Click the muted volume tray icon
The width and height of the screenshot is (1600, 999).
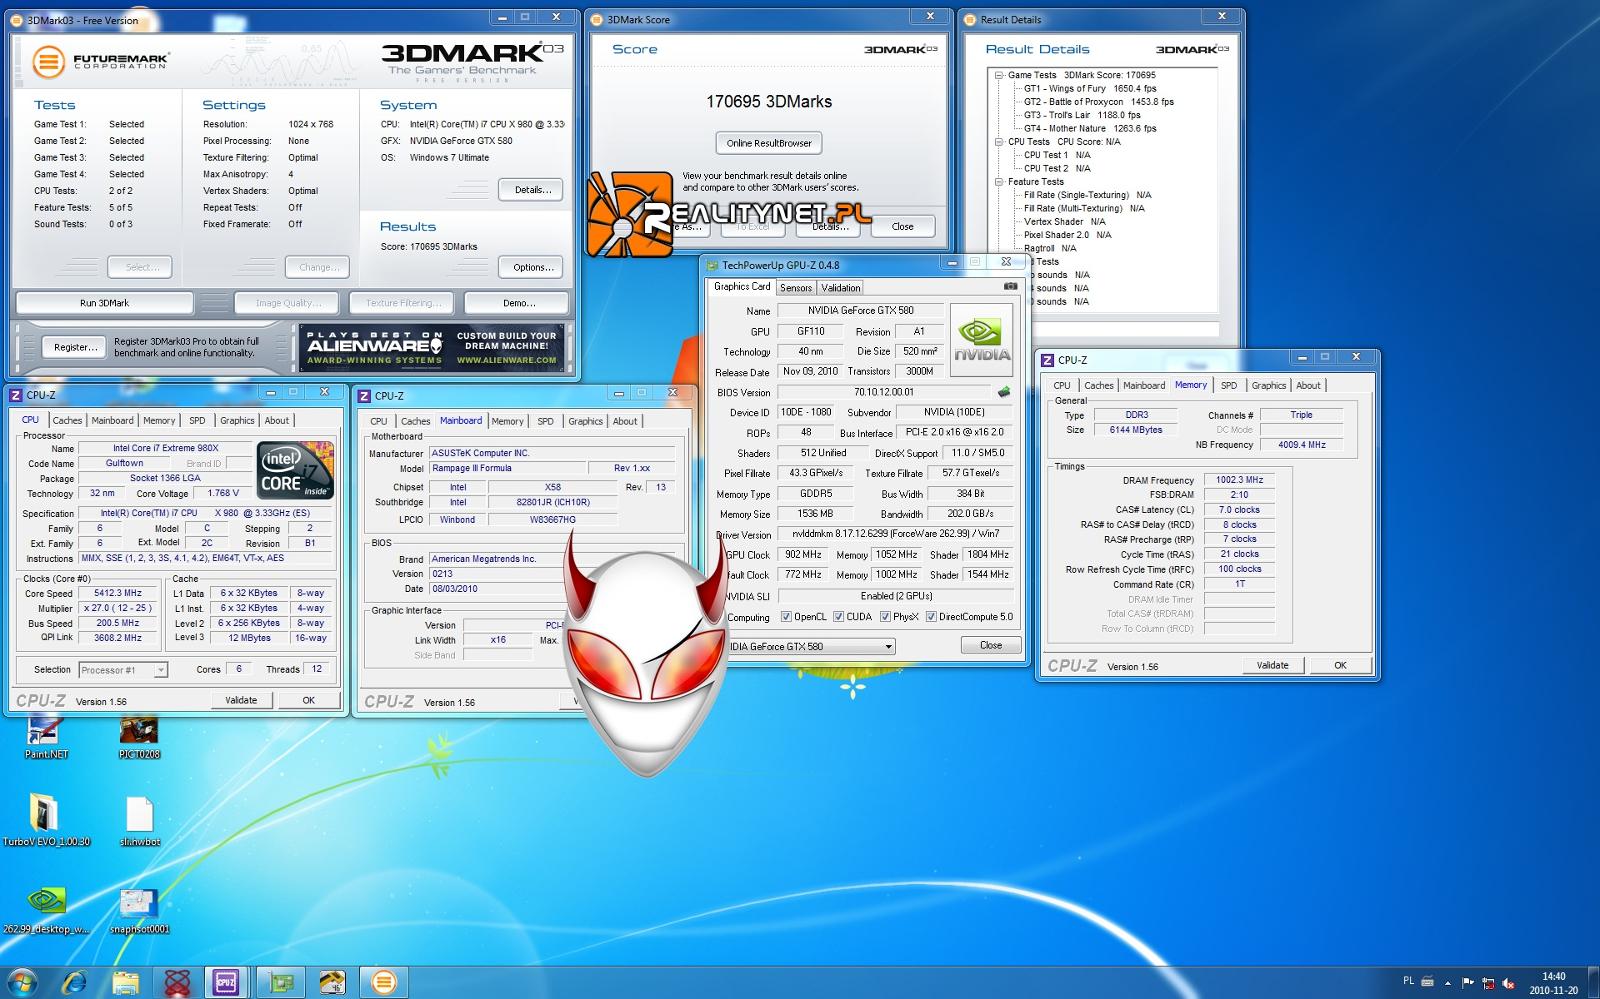point(1509,983)
